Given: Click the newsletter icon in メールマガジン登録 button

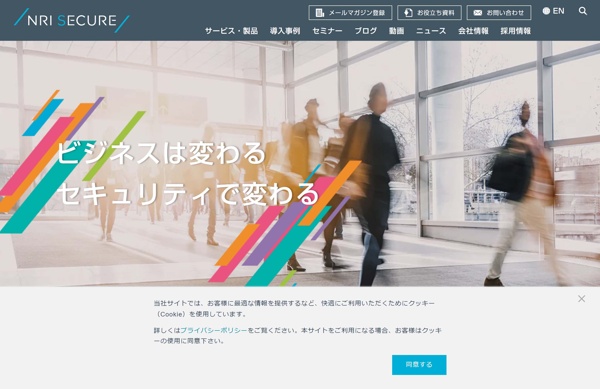Looking at the screenshot, I should coord(320,13).
